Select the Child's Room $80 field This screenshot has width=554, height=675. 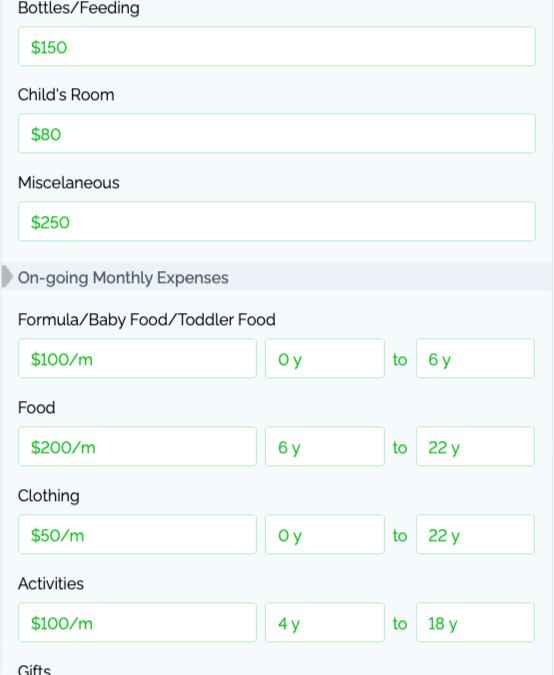277,133
